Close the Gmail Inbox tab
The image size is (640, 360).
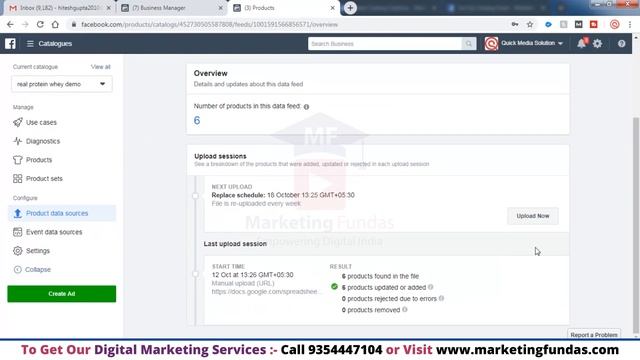tap(109, 8)
